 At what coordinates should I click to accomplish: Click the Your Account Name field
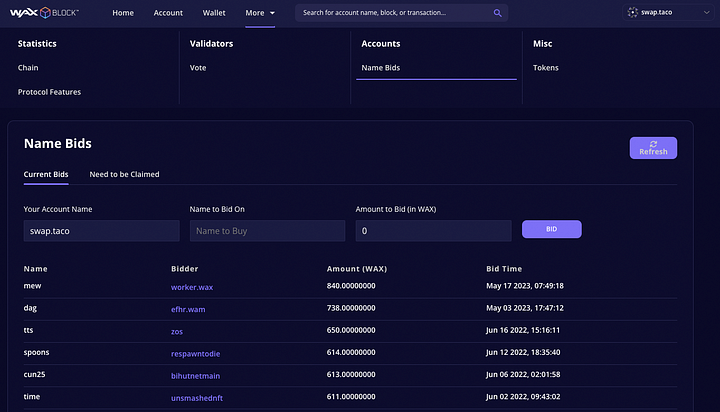click(101, 231)
